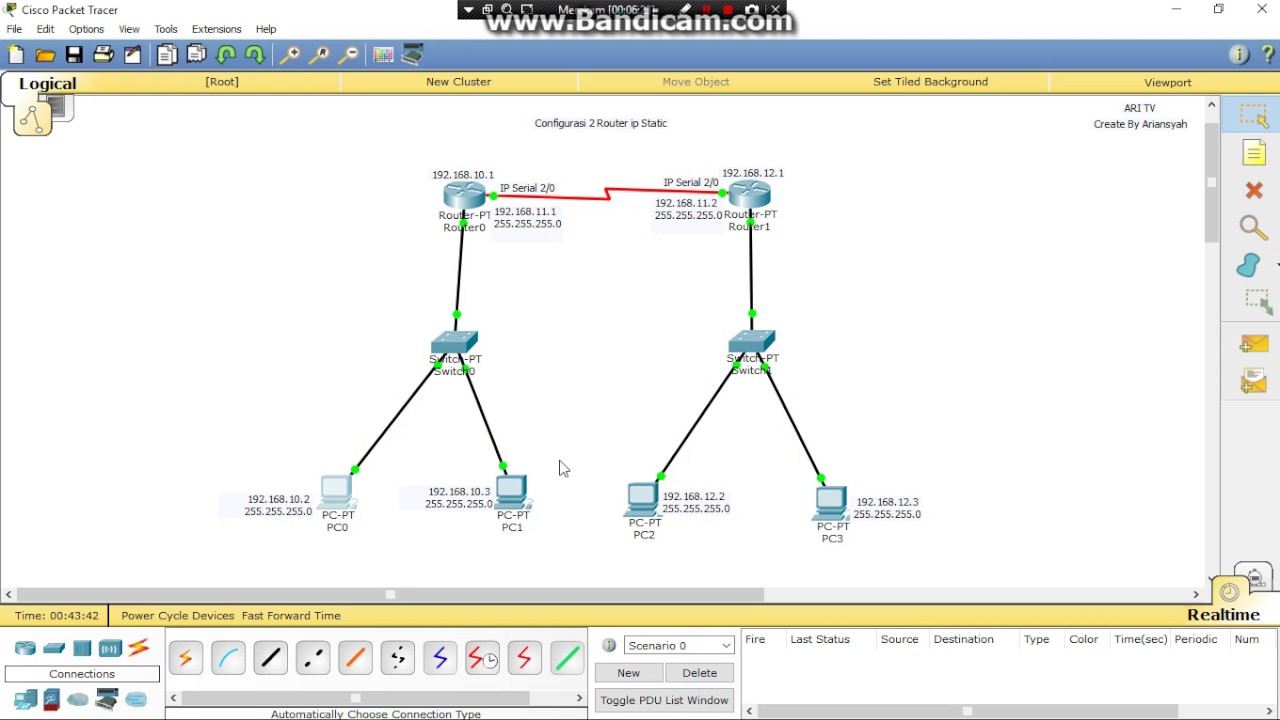
Task: Click the Delete scenario button
Action: click(699, 673)
